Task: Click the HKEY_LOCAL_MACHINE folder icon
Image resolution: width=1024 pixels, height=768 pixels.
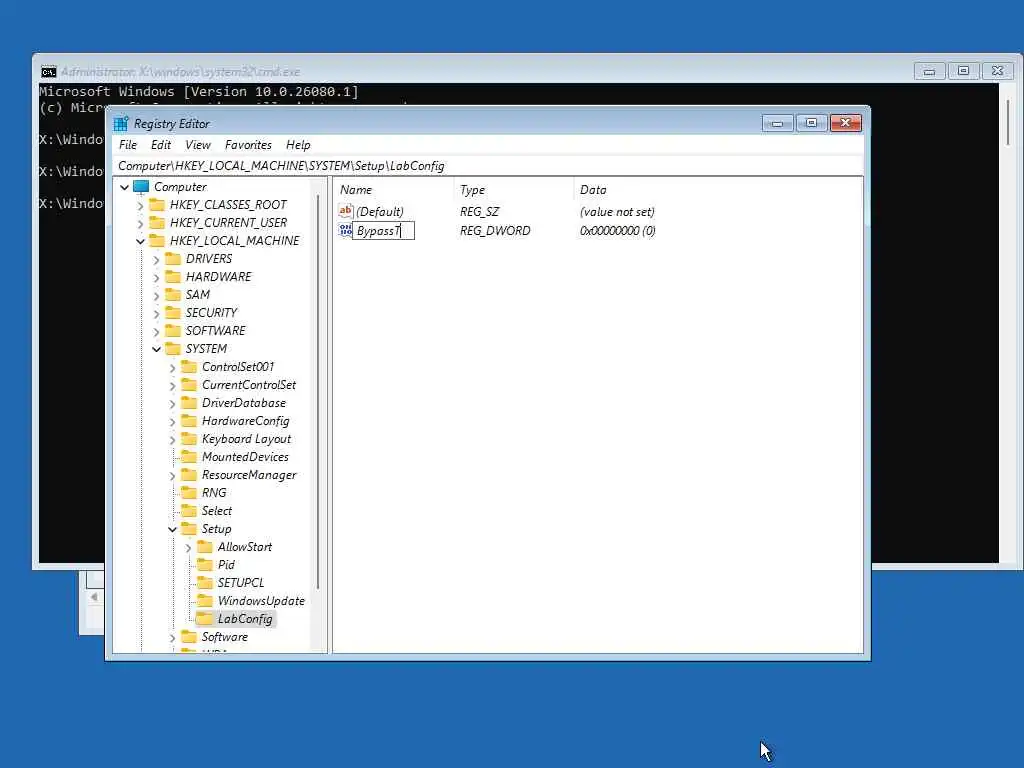Action: click(157, 241)
